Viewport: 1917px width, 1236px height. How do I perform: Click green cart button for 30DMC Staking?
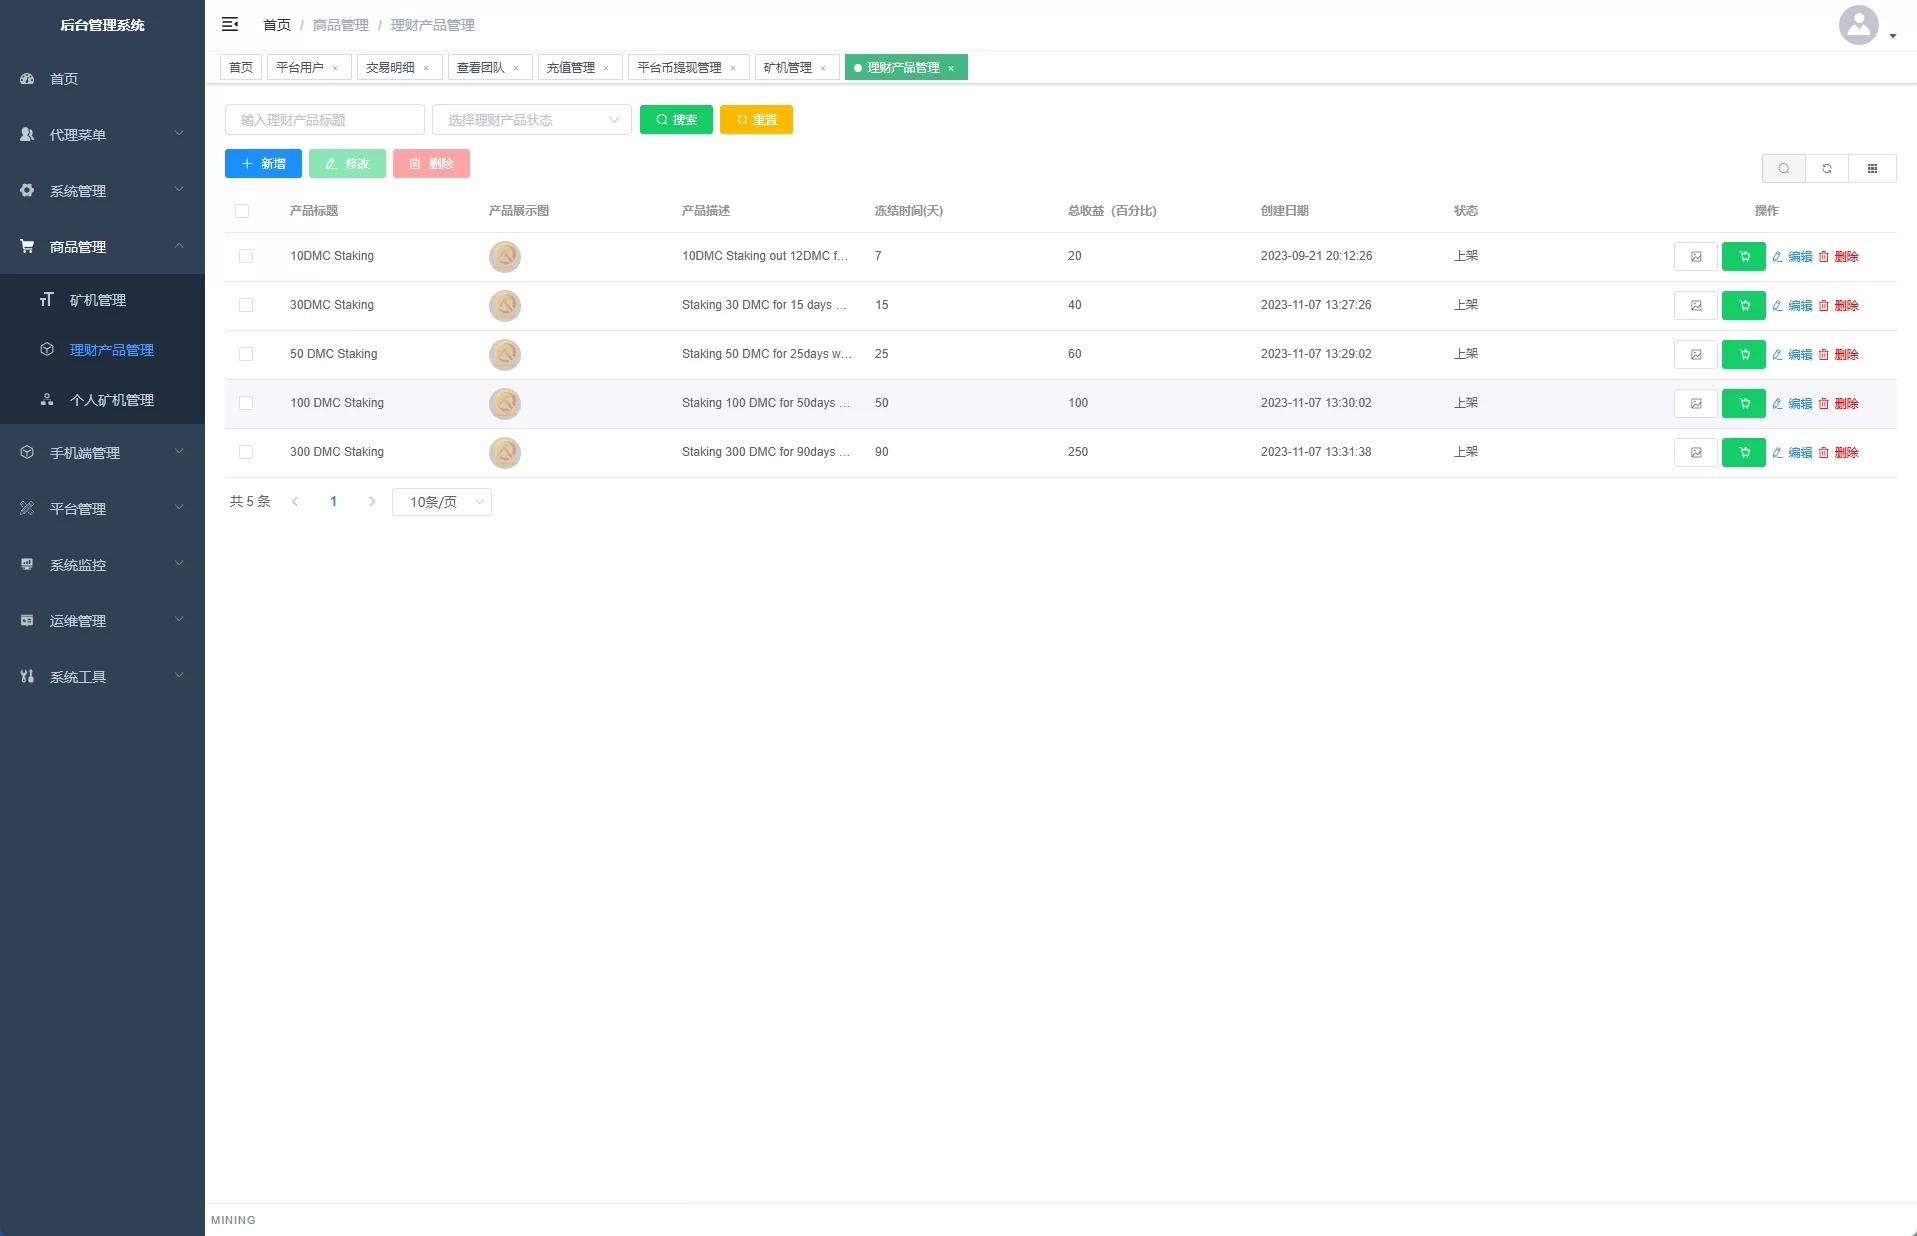[1743, 306]
